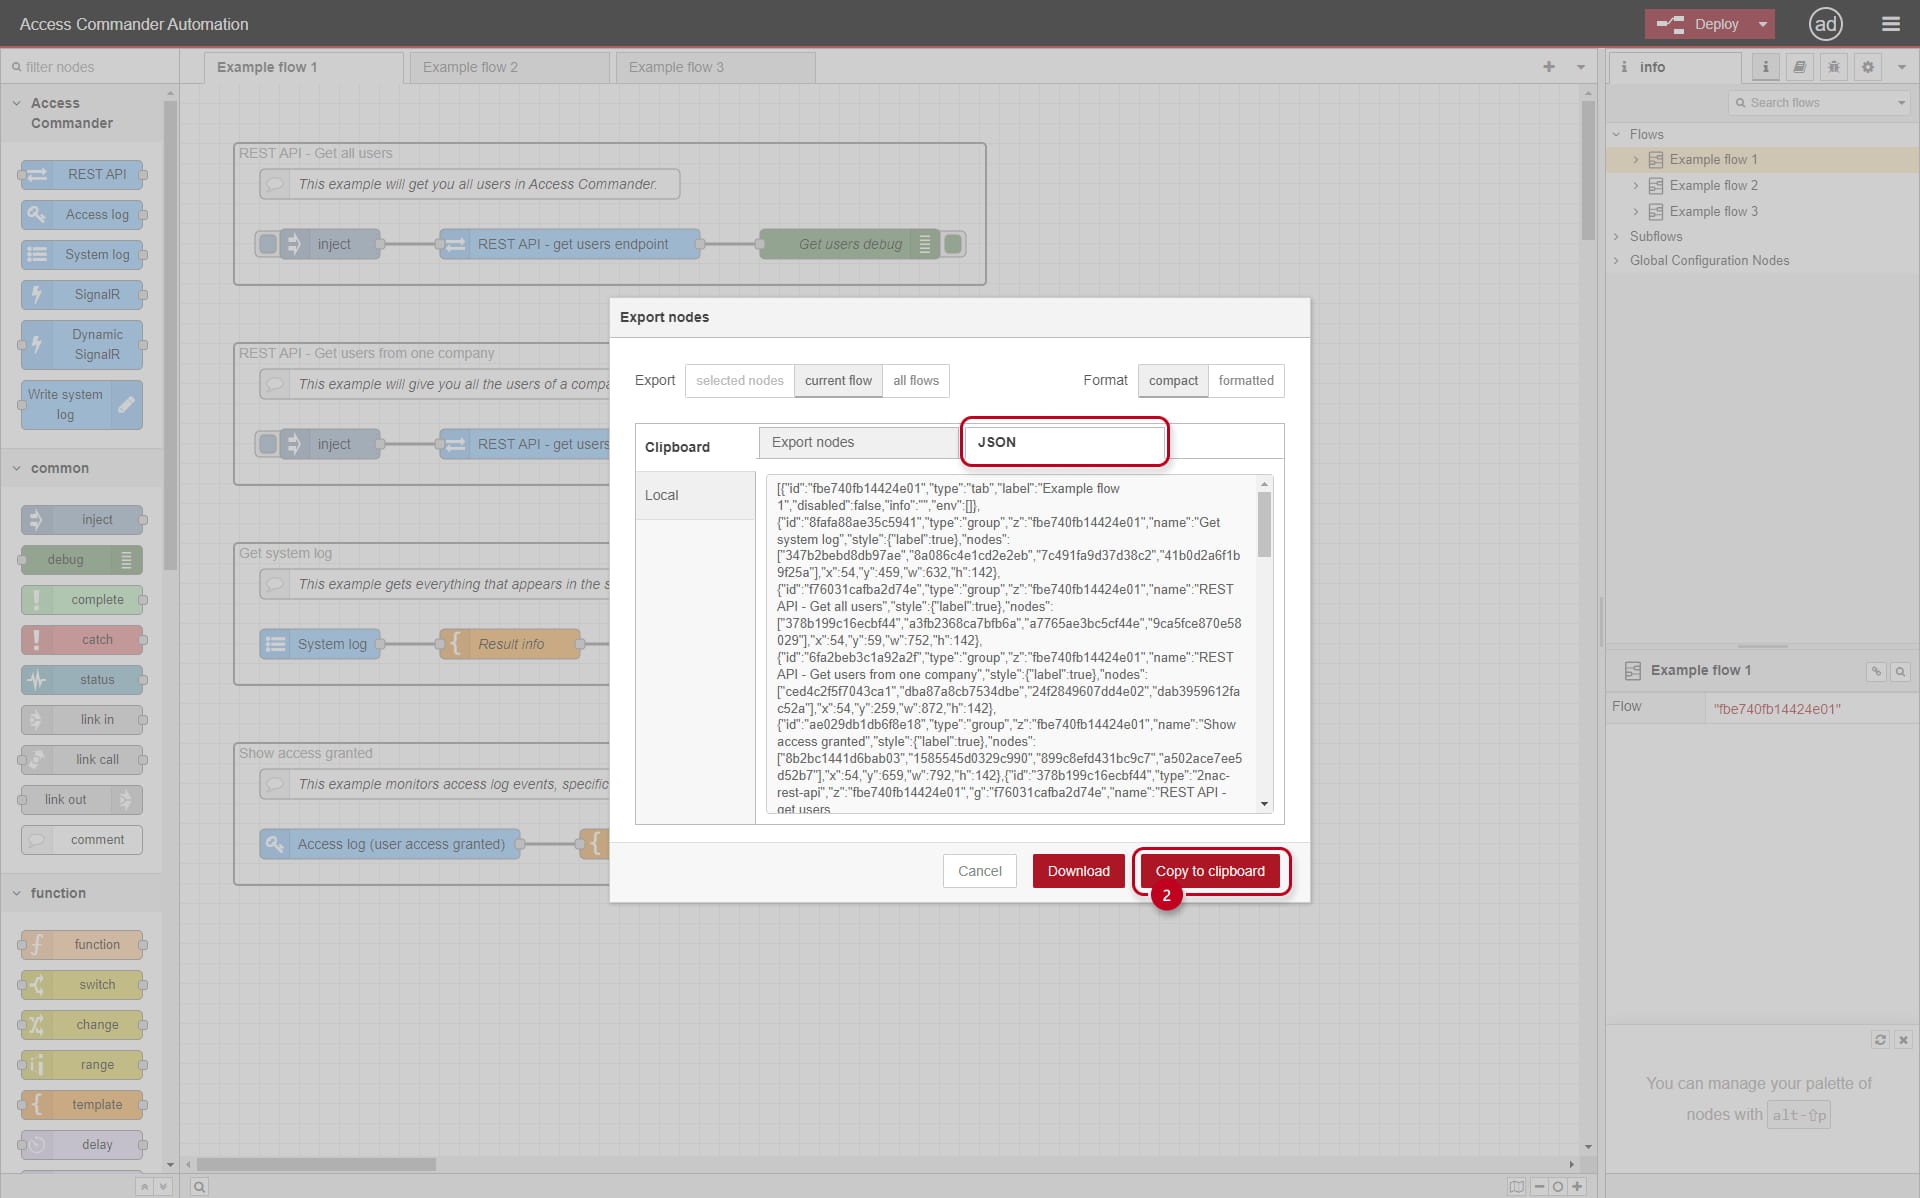This screenshot has height=1198, width=1920.
Task: Select Example flow 3 in info tree
Action: click(1713, 211)
